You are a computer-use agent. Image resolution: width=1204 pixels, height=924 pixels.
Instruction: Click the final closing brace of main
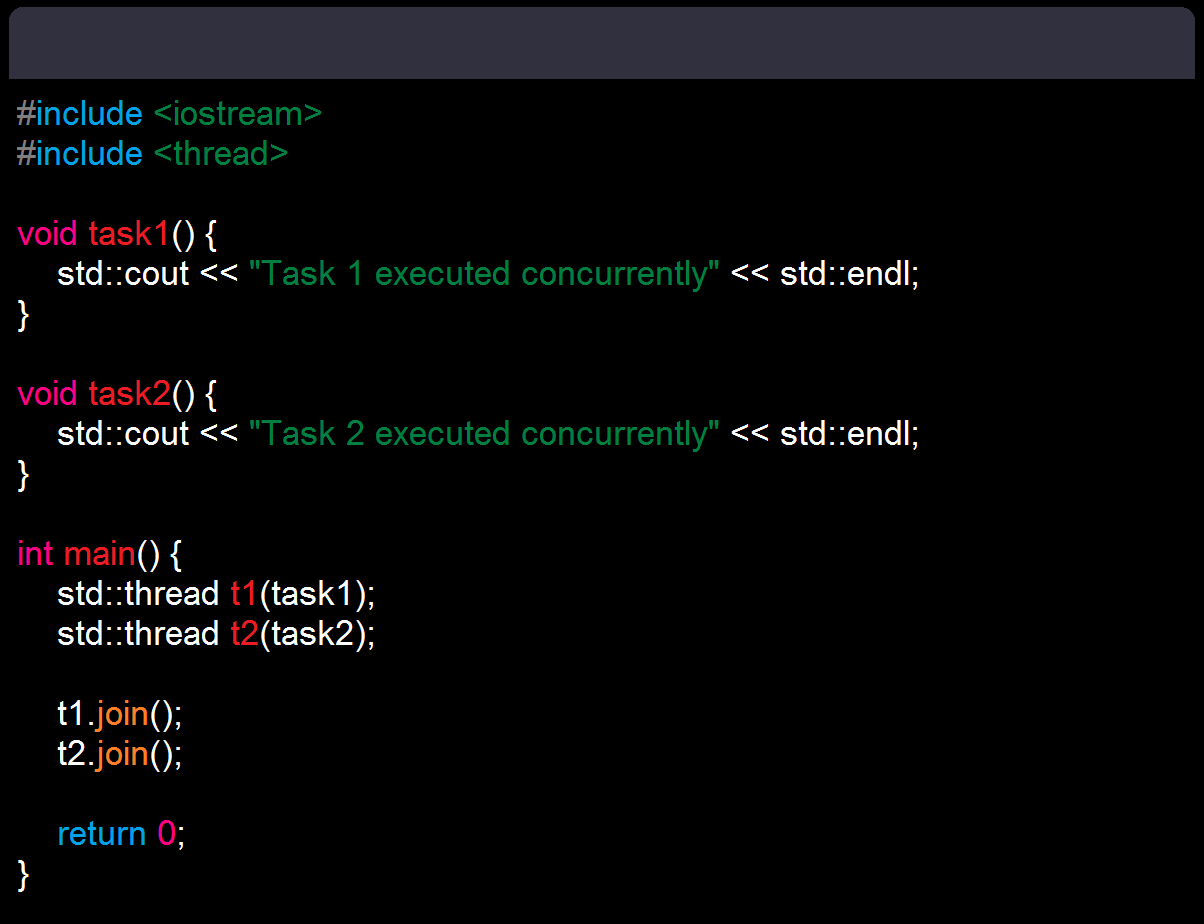(24, 875)
